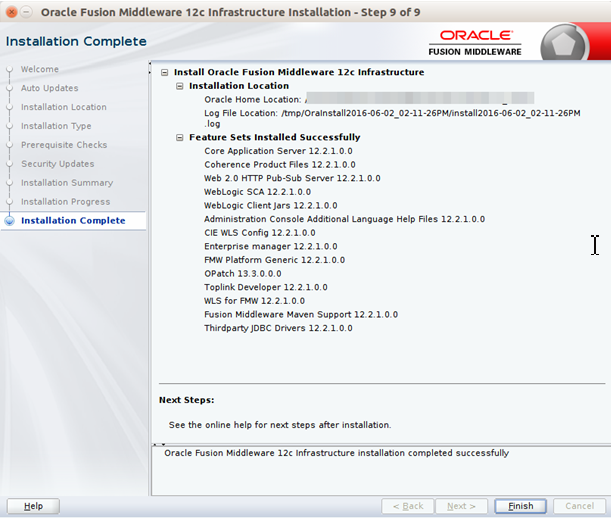Click the Cancel button

pyautogui.click(x=579, y=506)
